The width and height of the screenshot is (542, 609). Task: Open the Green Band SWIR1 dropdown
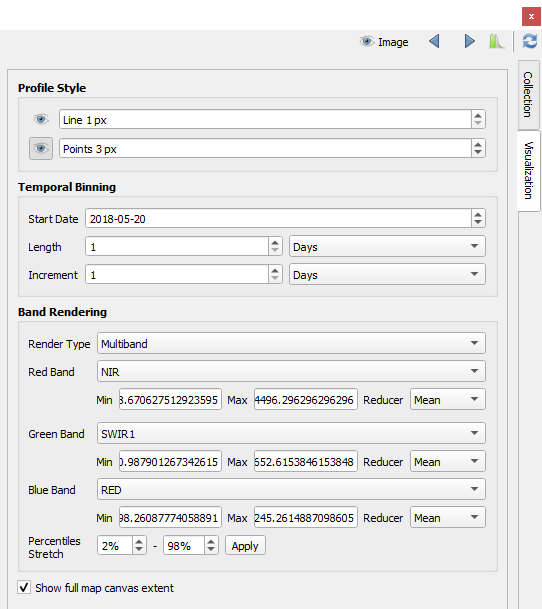click(291, 433)
